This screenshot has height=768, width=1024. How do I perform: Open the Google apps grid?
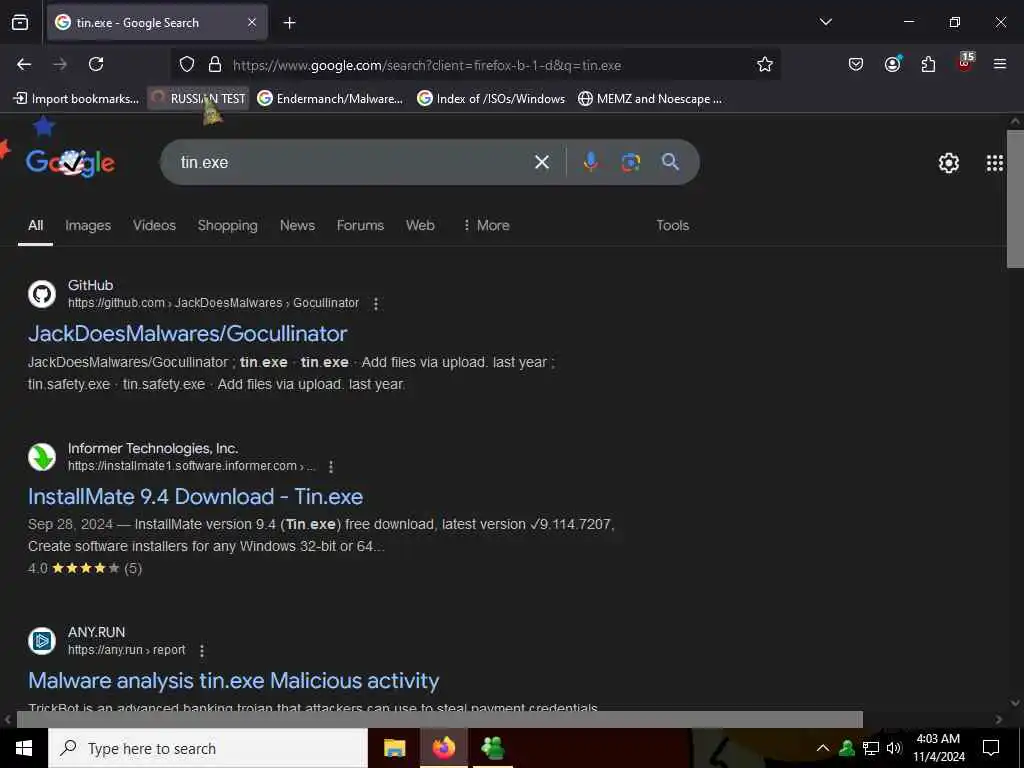pos(995,163)
